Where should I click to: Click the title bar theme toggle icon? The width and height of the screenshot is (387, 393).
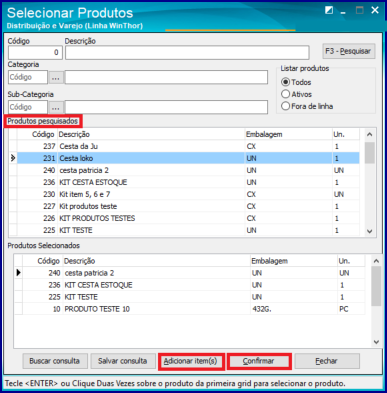point(329,11)
